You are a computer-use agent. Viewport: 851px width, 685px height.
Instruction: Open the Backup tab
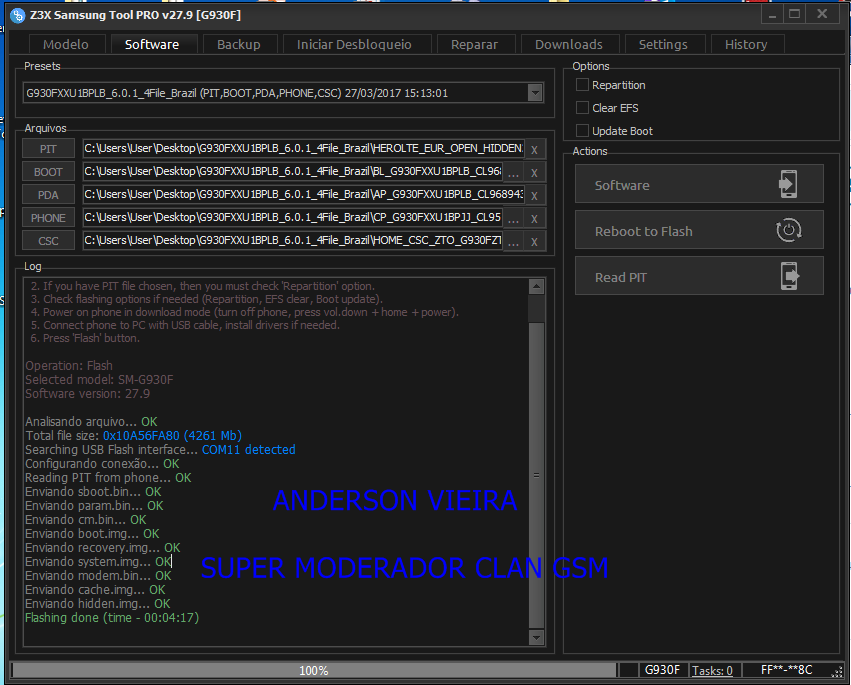pyautogui.click(x=239, y=45)
